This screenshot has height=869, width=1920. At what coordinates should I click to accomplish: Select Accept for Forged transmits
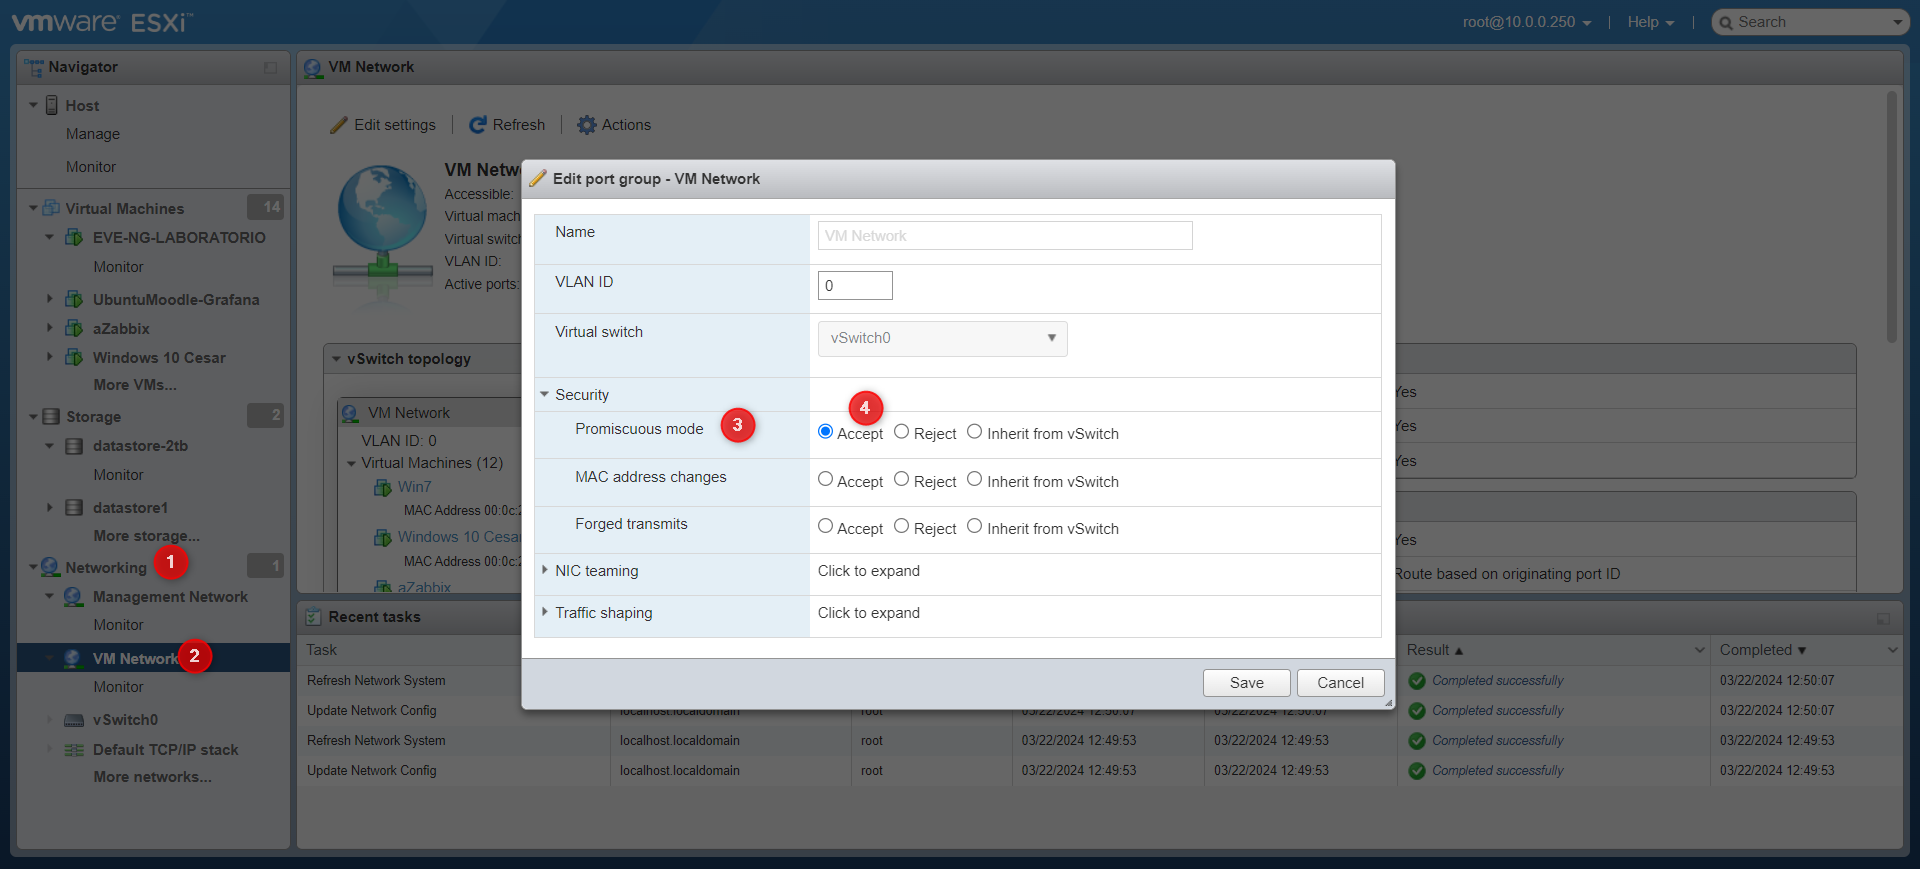point(825,526)
